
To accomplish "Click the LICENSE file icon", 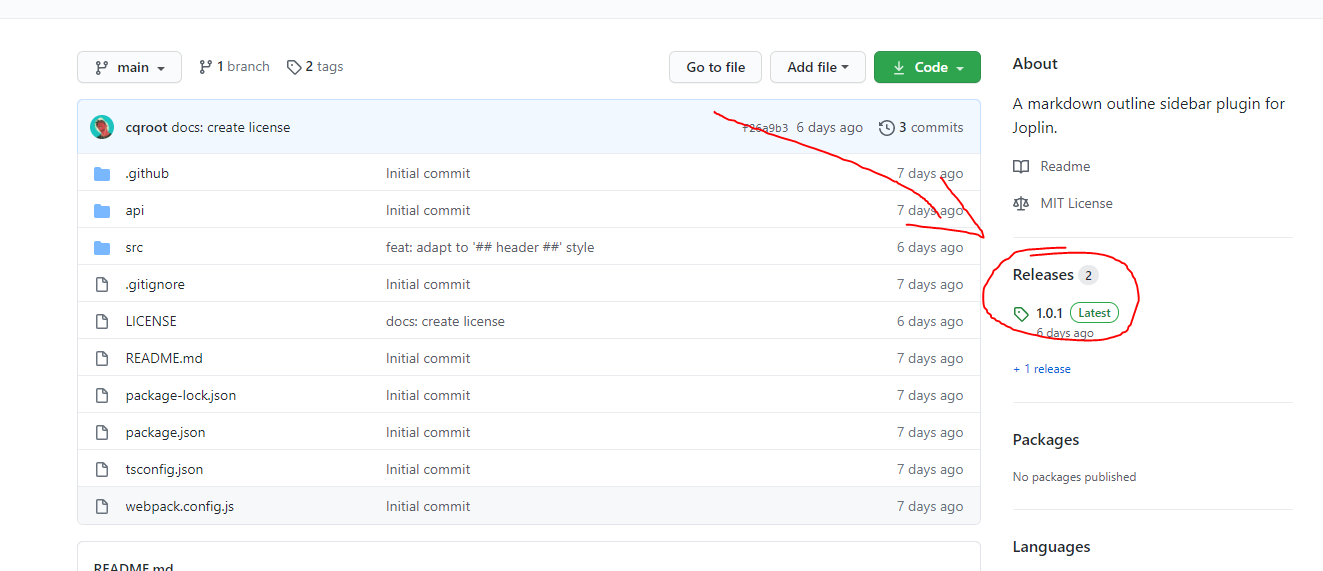I will 102,322.
